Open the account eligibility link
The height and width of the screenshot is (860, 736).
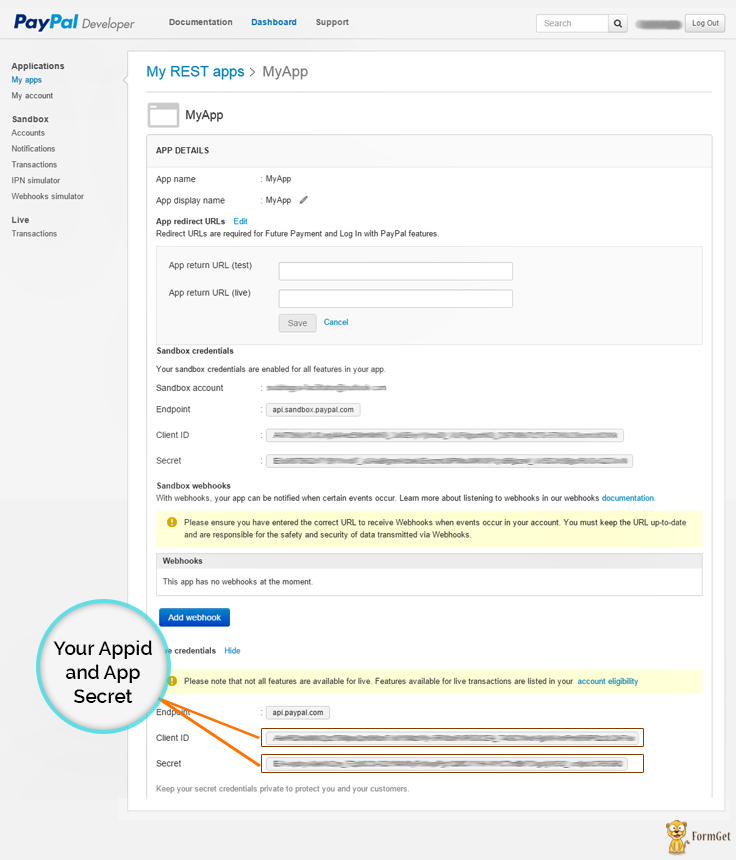coord(608,681)
